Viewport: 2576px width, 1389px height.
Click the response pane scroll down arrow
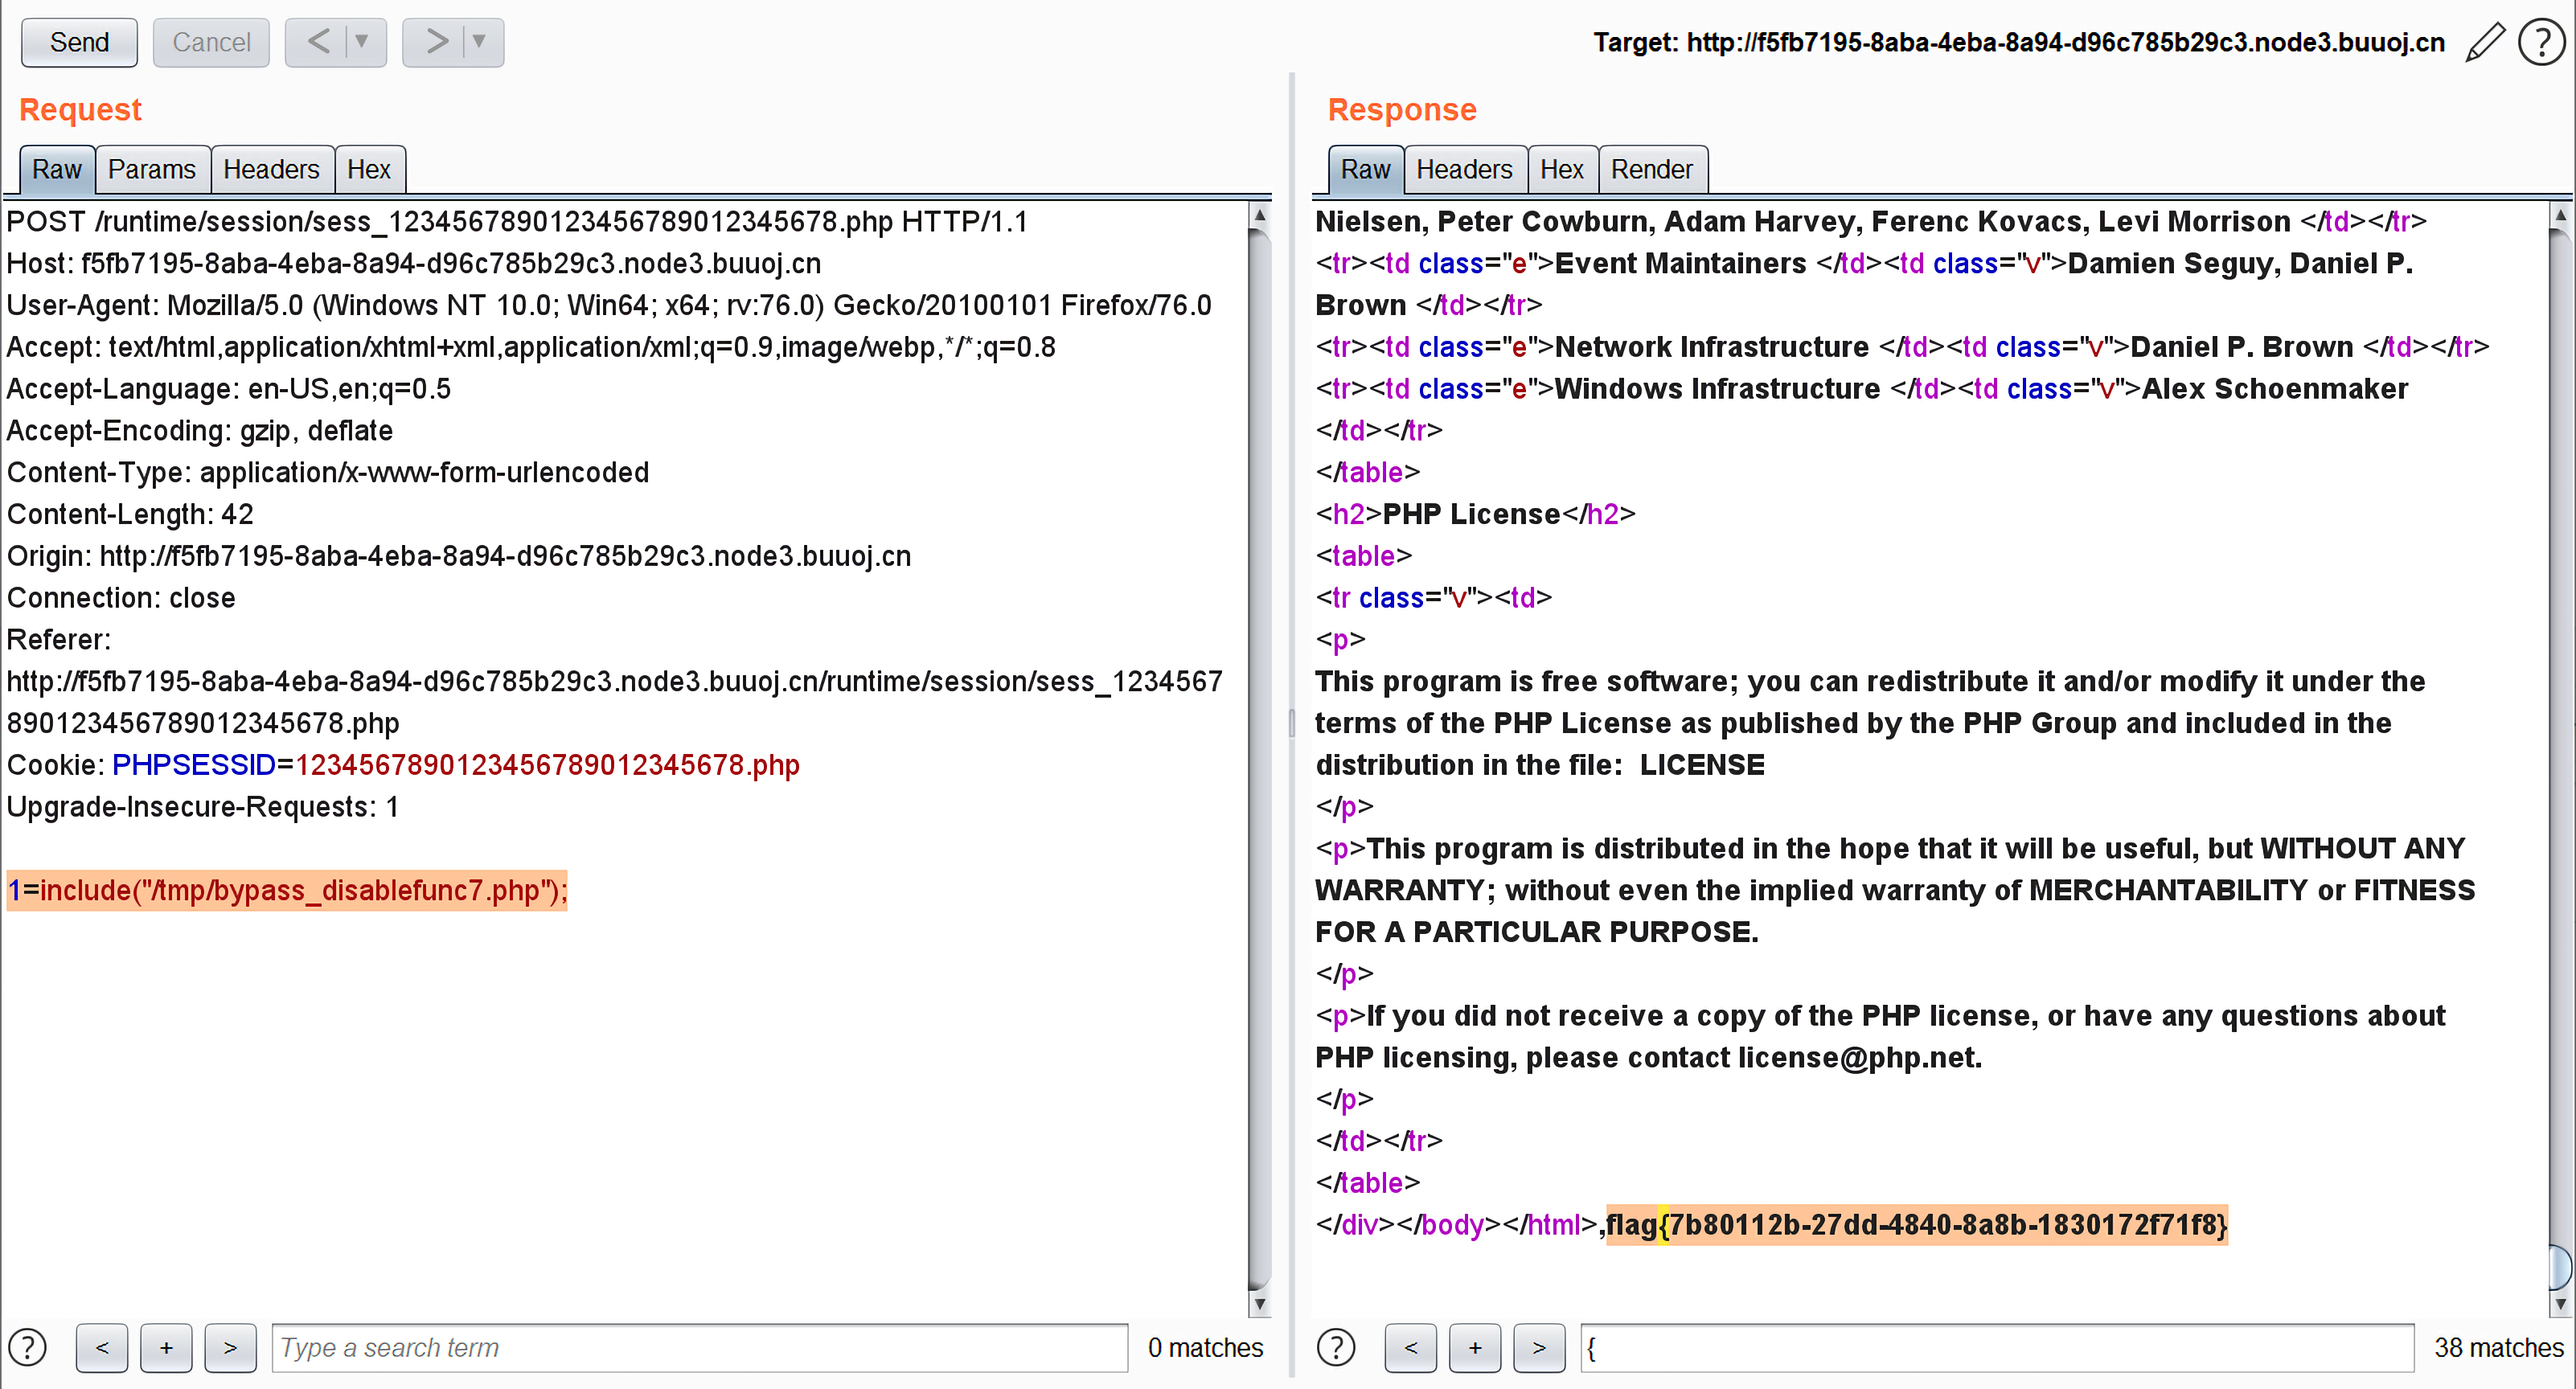pos(2561,1304)
